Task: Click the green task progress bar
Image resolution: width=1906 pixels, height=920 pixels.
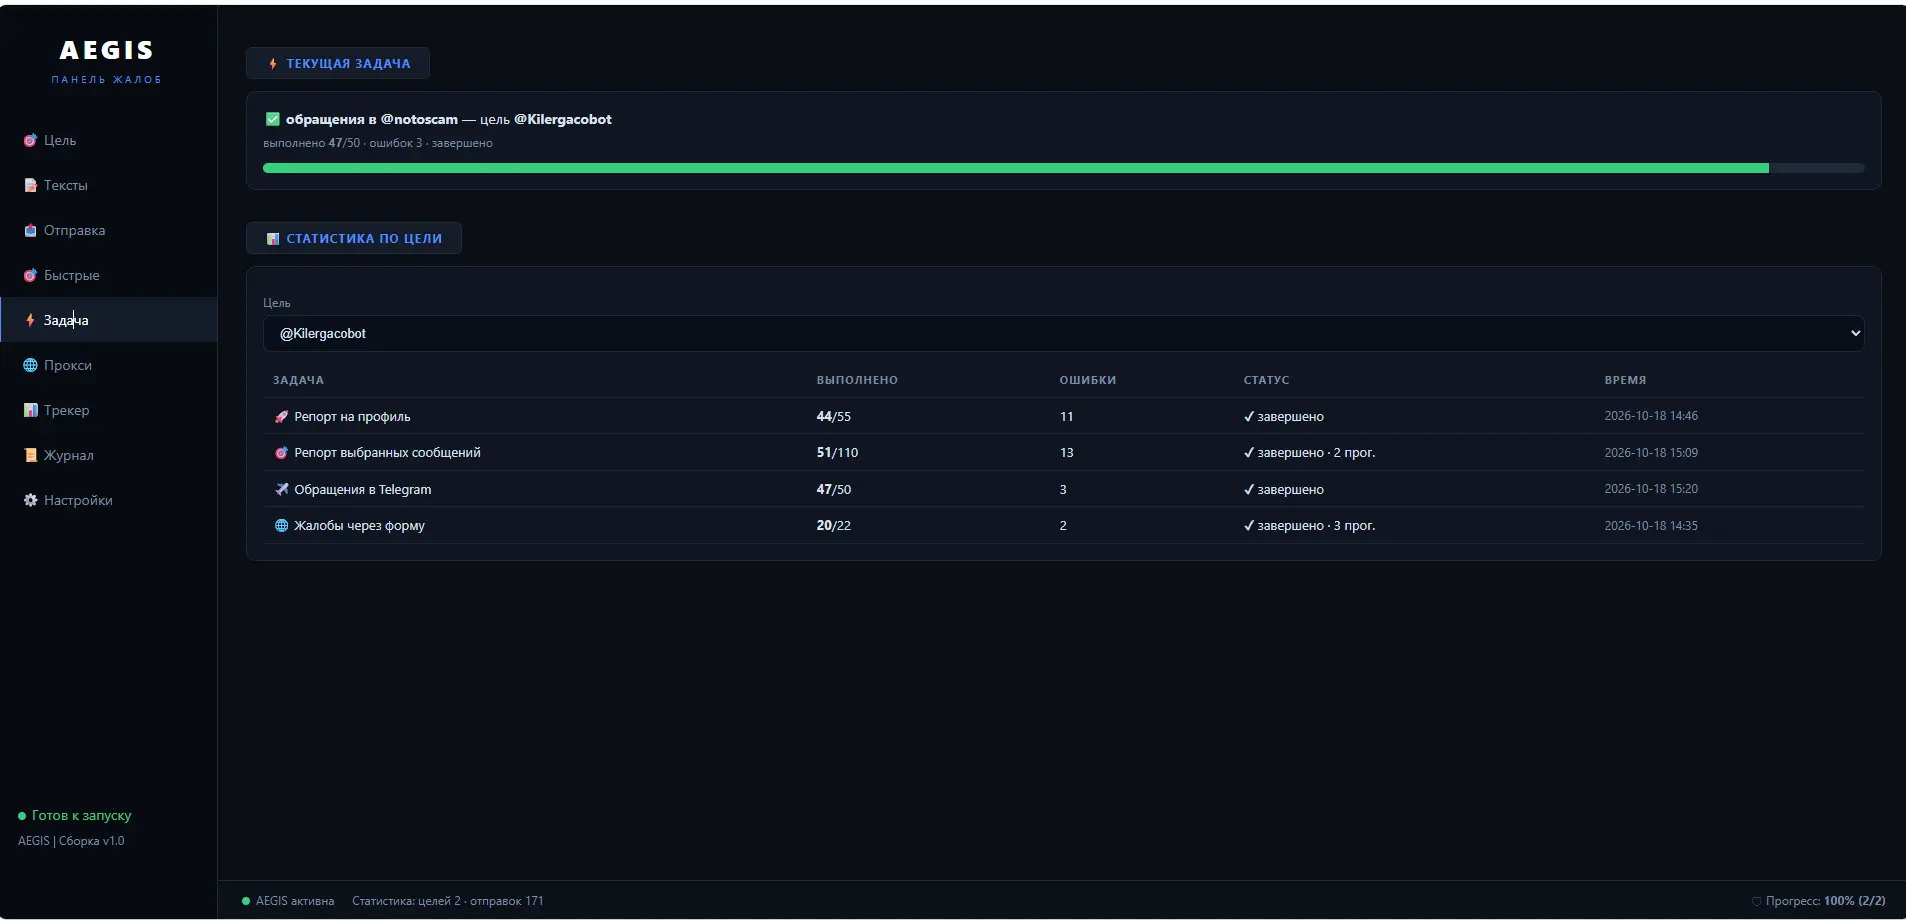Action: [x=1063, y=169]
